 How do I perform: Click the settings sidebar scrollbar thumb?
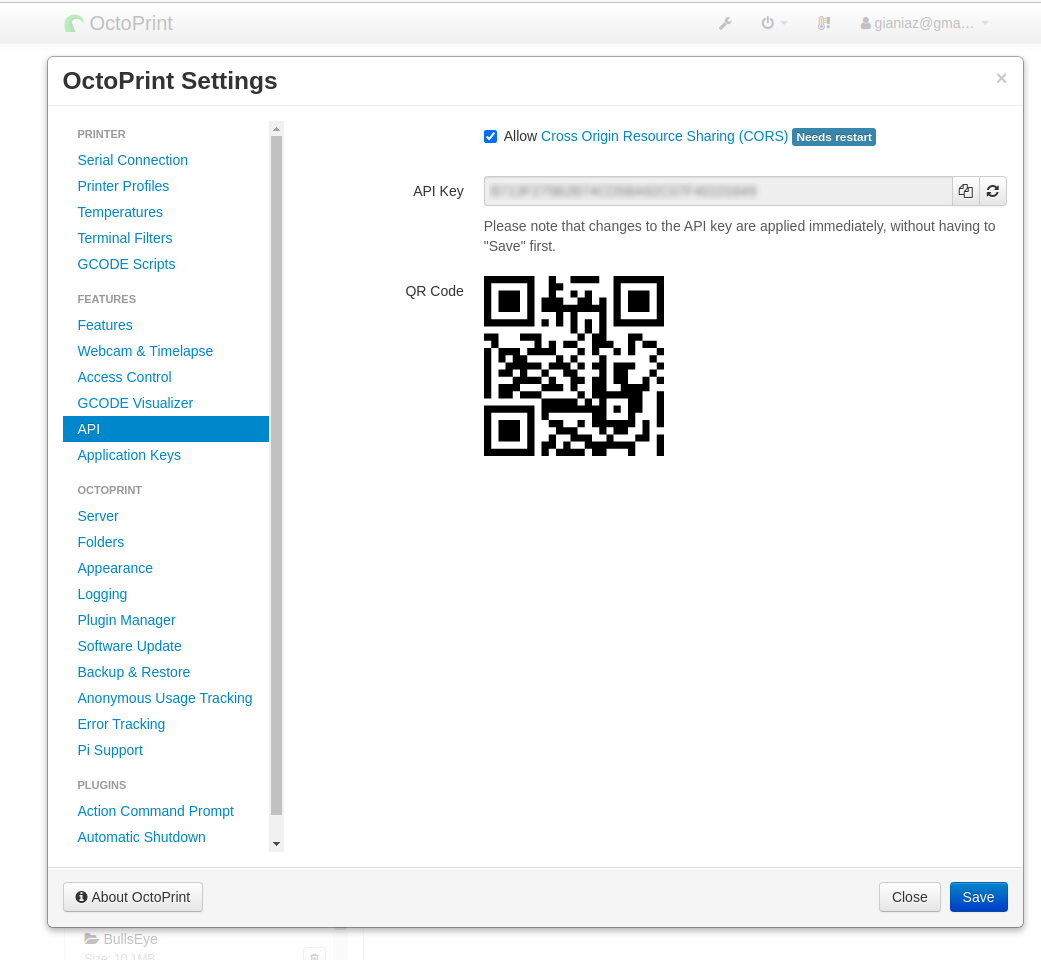(277, 475)
